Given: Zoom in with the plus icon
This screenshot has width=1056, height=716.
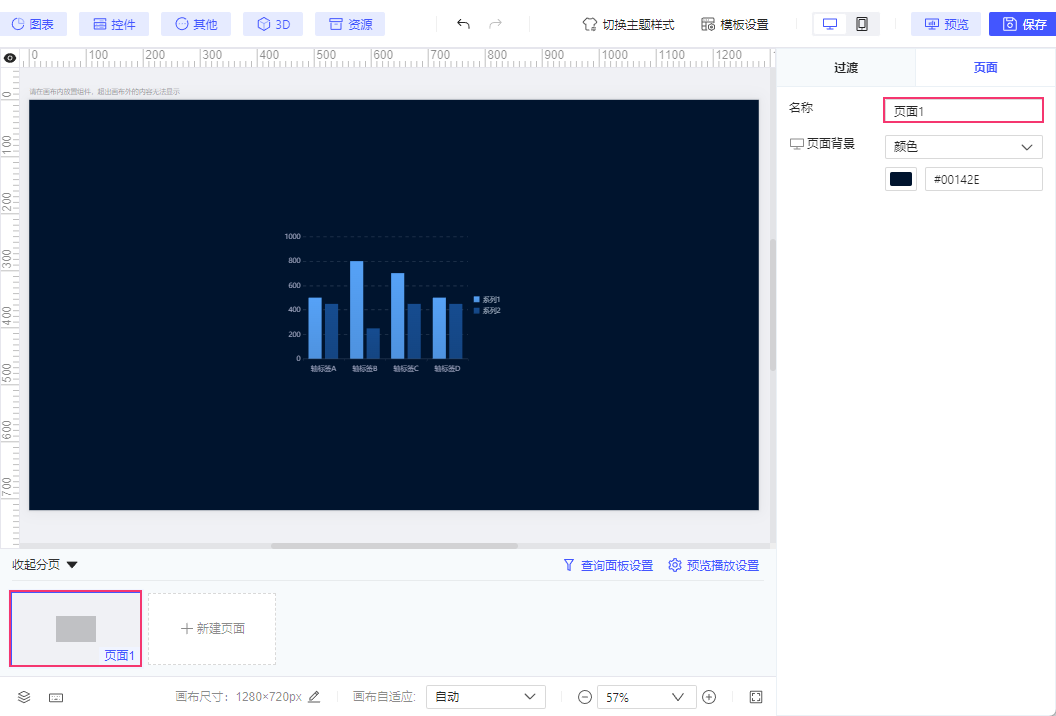Looking at the screenshot, I should (709, 697).
